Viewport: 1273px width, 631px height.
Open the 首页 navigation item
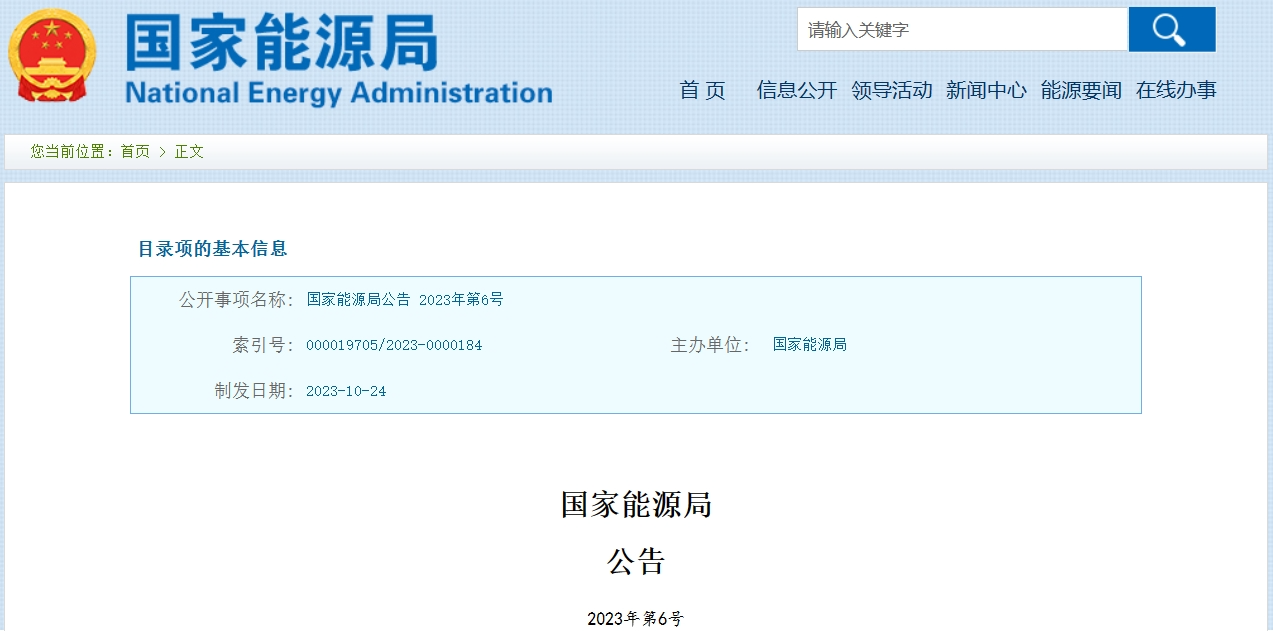(703, 90)
